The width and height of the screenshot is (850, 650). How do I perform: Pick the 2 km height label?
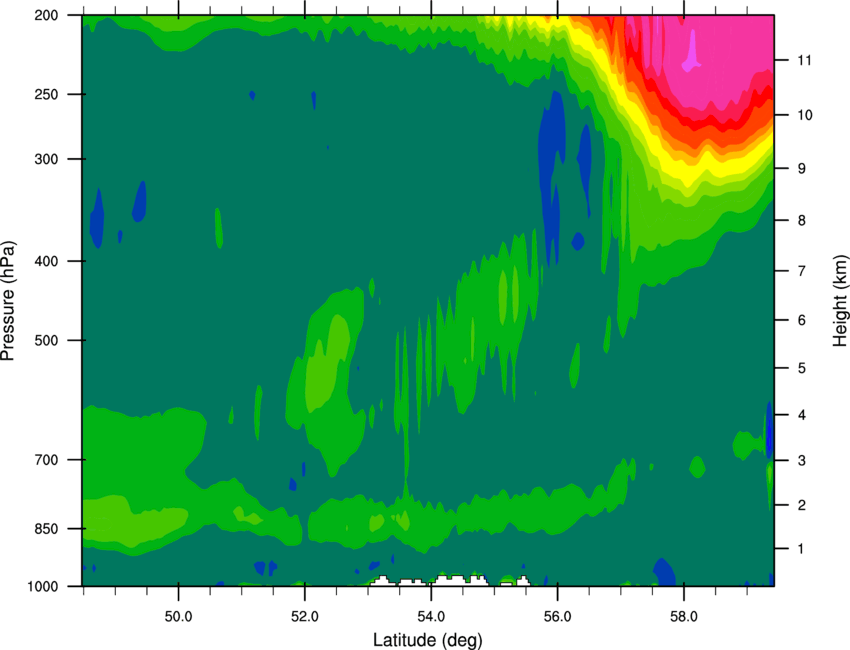click(801, 505)
